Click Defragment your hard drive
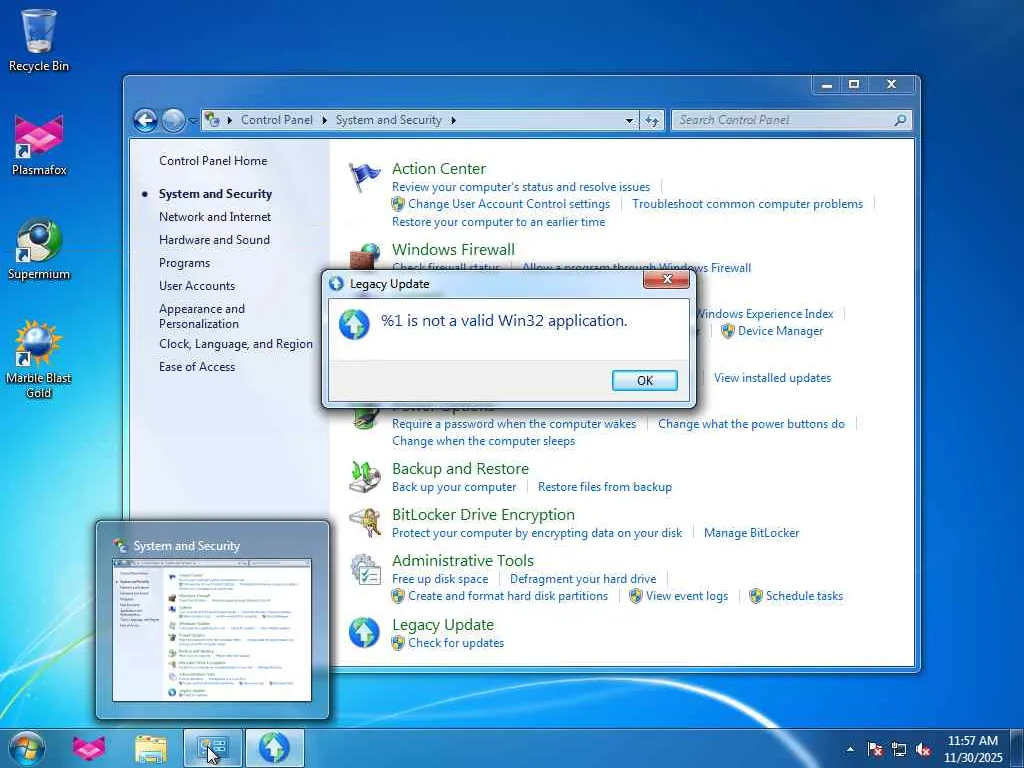This screenshot has width=1024, height=768. [583, 579]
